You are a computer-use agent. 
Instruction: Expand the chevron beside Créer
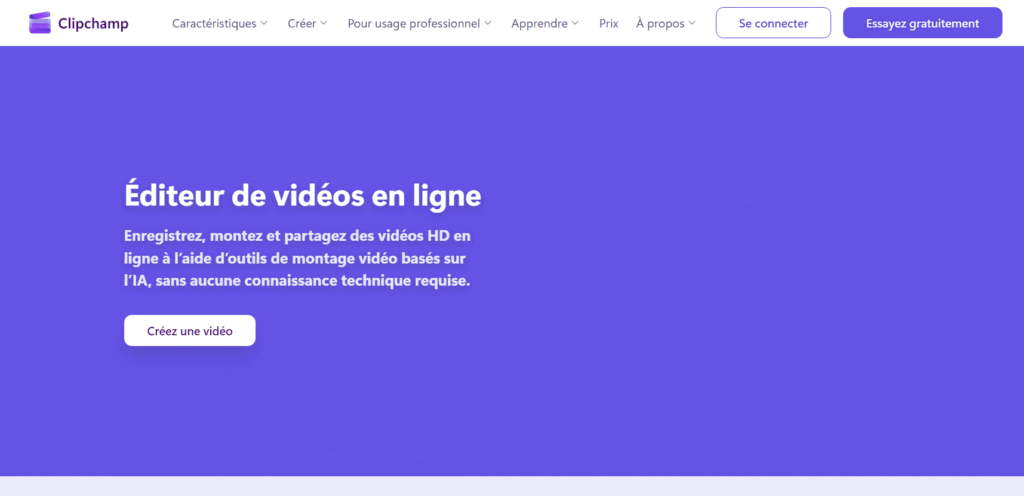324,23
